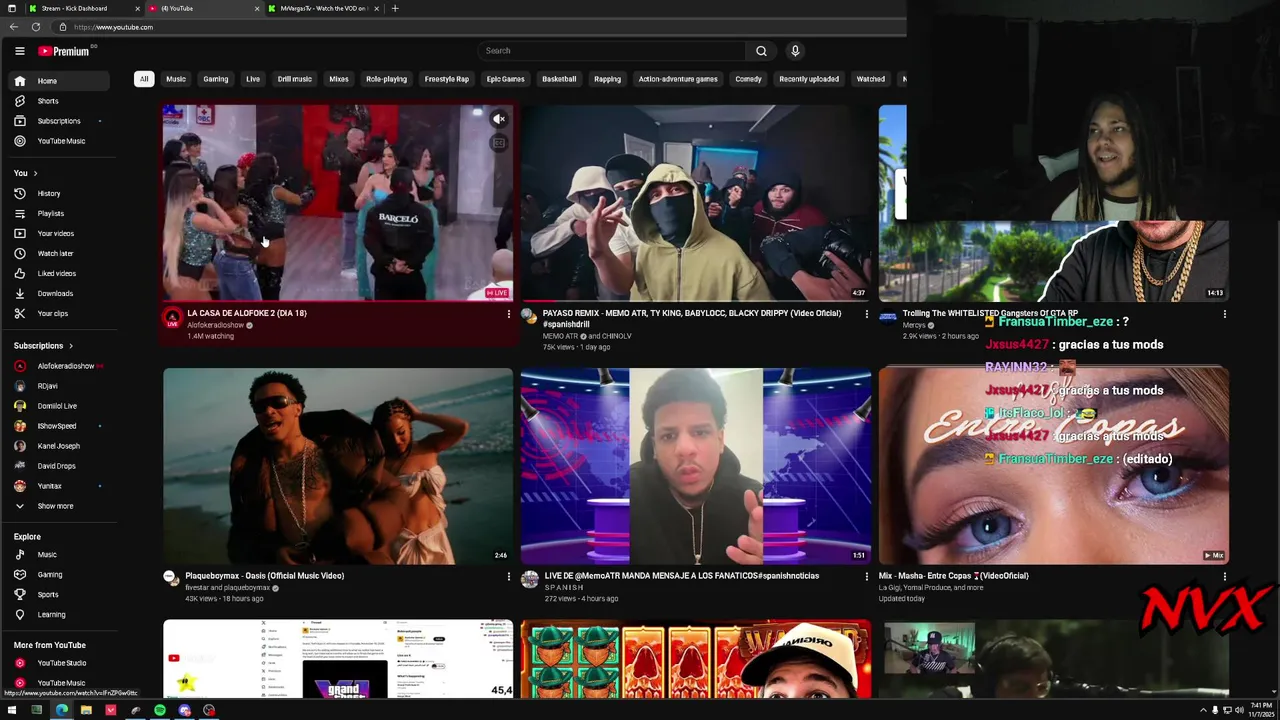
Task: Go back with the browser back arrow
Action: pos(14,27)
